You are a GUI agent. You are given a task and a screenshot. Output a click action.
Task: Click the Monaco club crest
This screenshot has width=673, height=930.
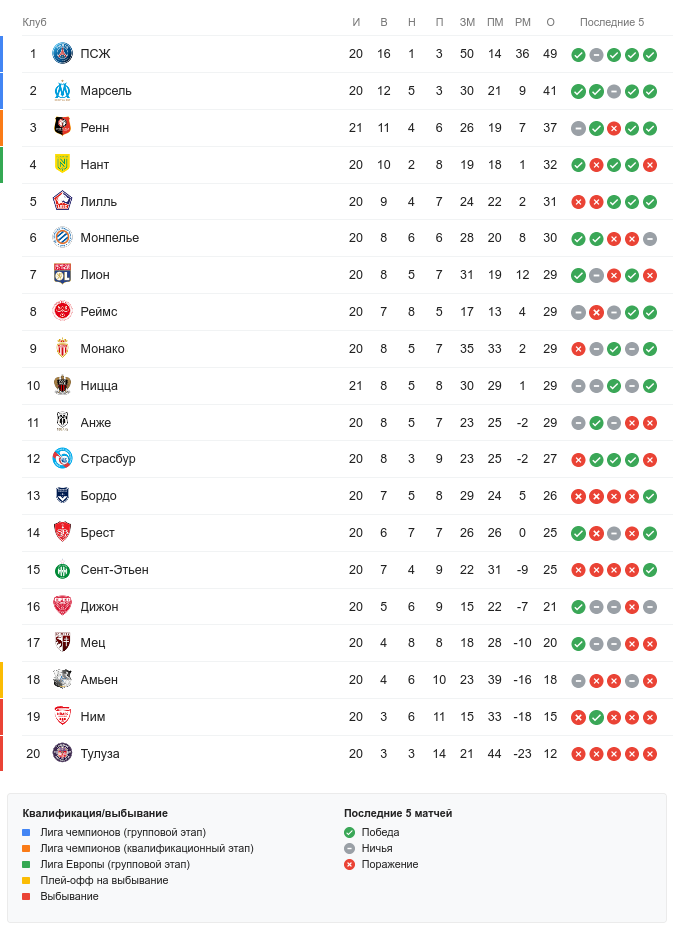[62, 348]
